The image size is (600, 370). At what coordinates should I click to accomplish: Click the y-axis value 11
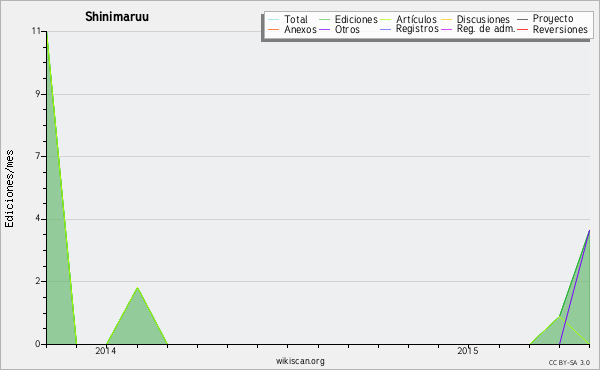tap(36, 31)
